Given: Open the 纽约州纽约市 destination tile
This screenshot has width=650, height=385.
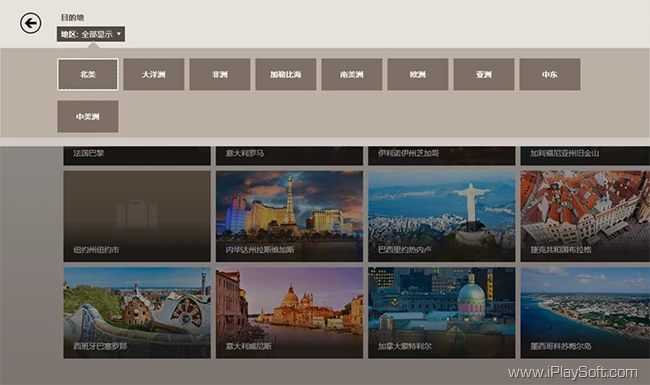Looking at the screenshot, I should [137, 216].
